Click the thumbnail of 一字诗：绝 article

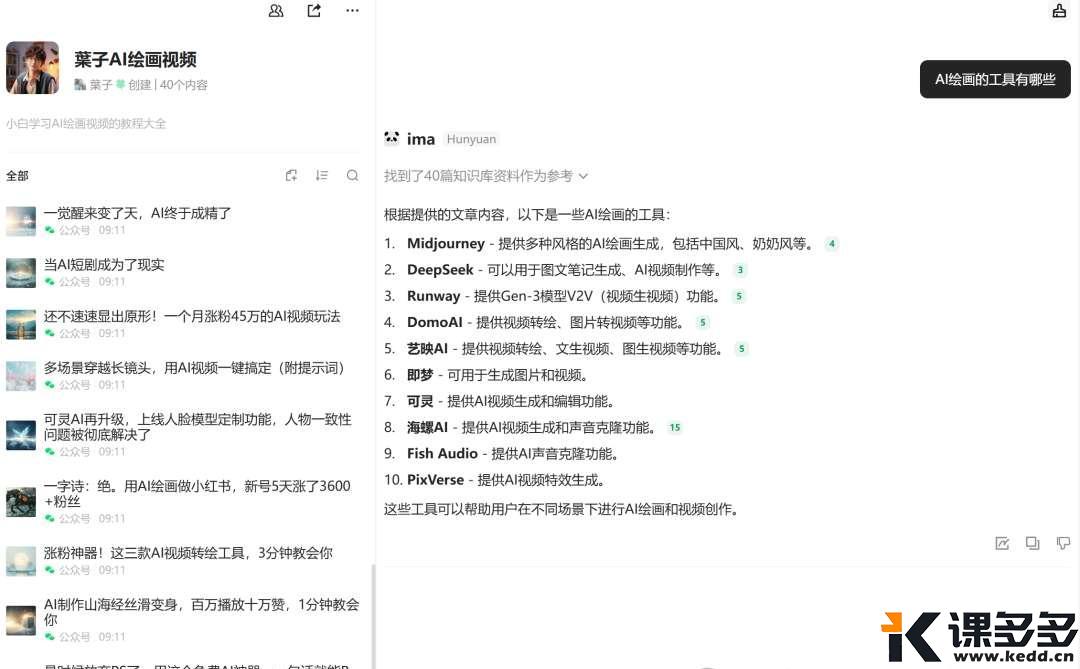coord(21,502)
